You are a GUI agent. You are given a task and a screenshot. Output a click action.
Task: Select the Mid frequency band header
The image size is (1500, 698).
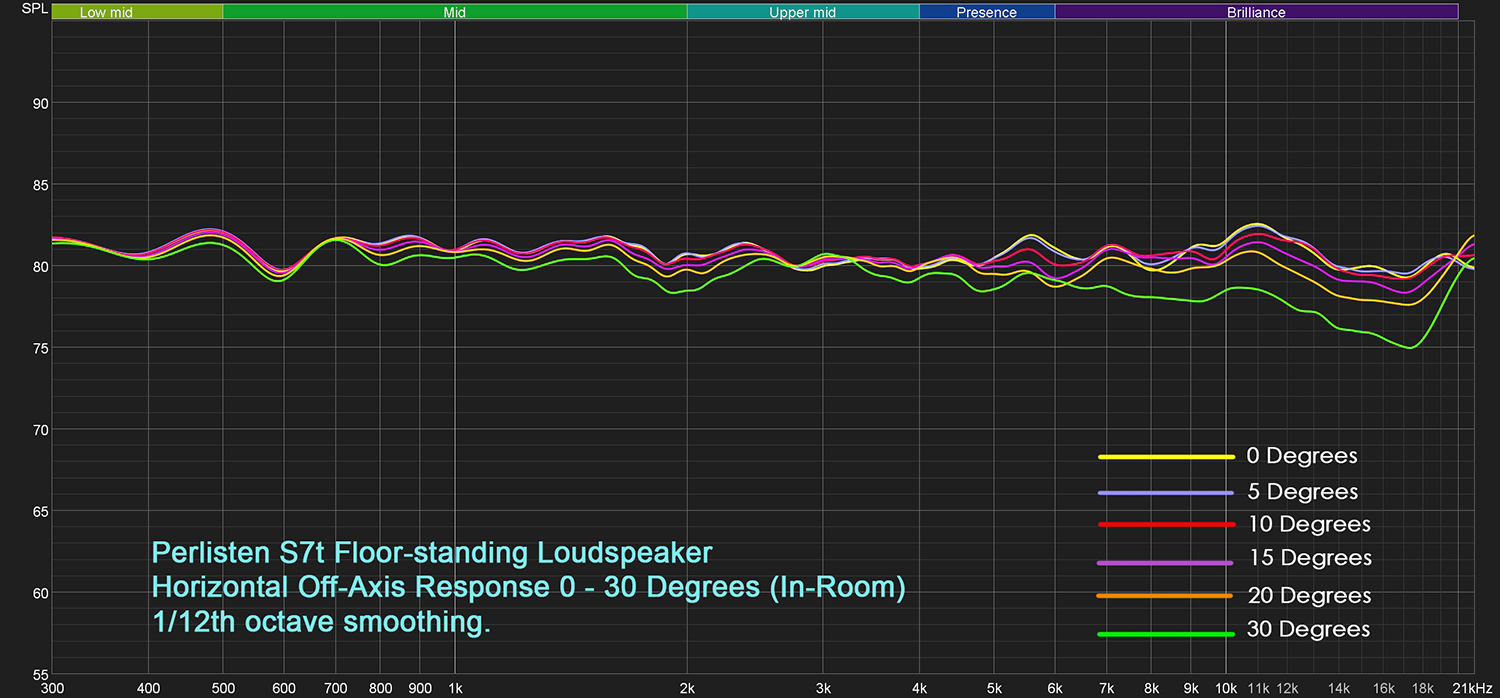coord(454,13)
